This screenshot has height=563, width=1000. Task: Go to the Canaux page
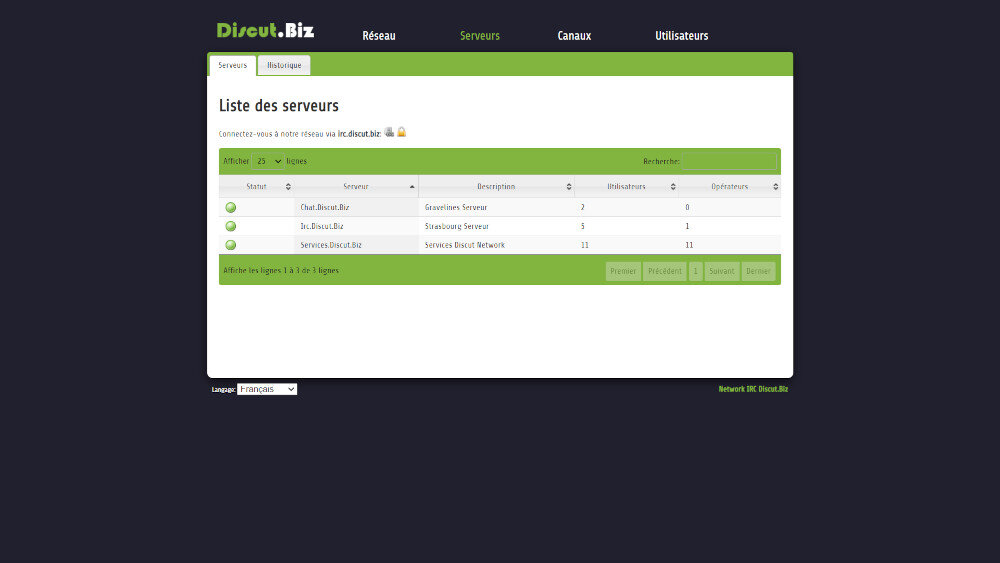pyautogui.click(x=574, y=36)
